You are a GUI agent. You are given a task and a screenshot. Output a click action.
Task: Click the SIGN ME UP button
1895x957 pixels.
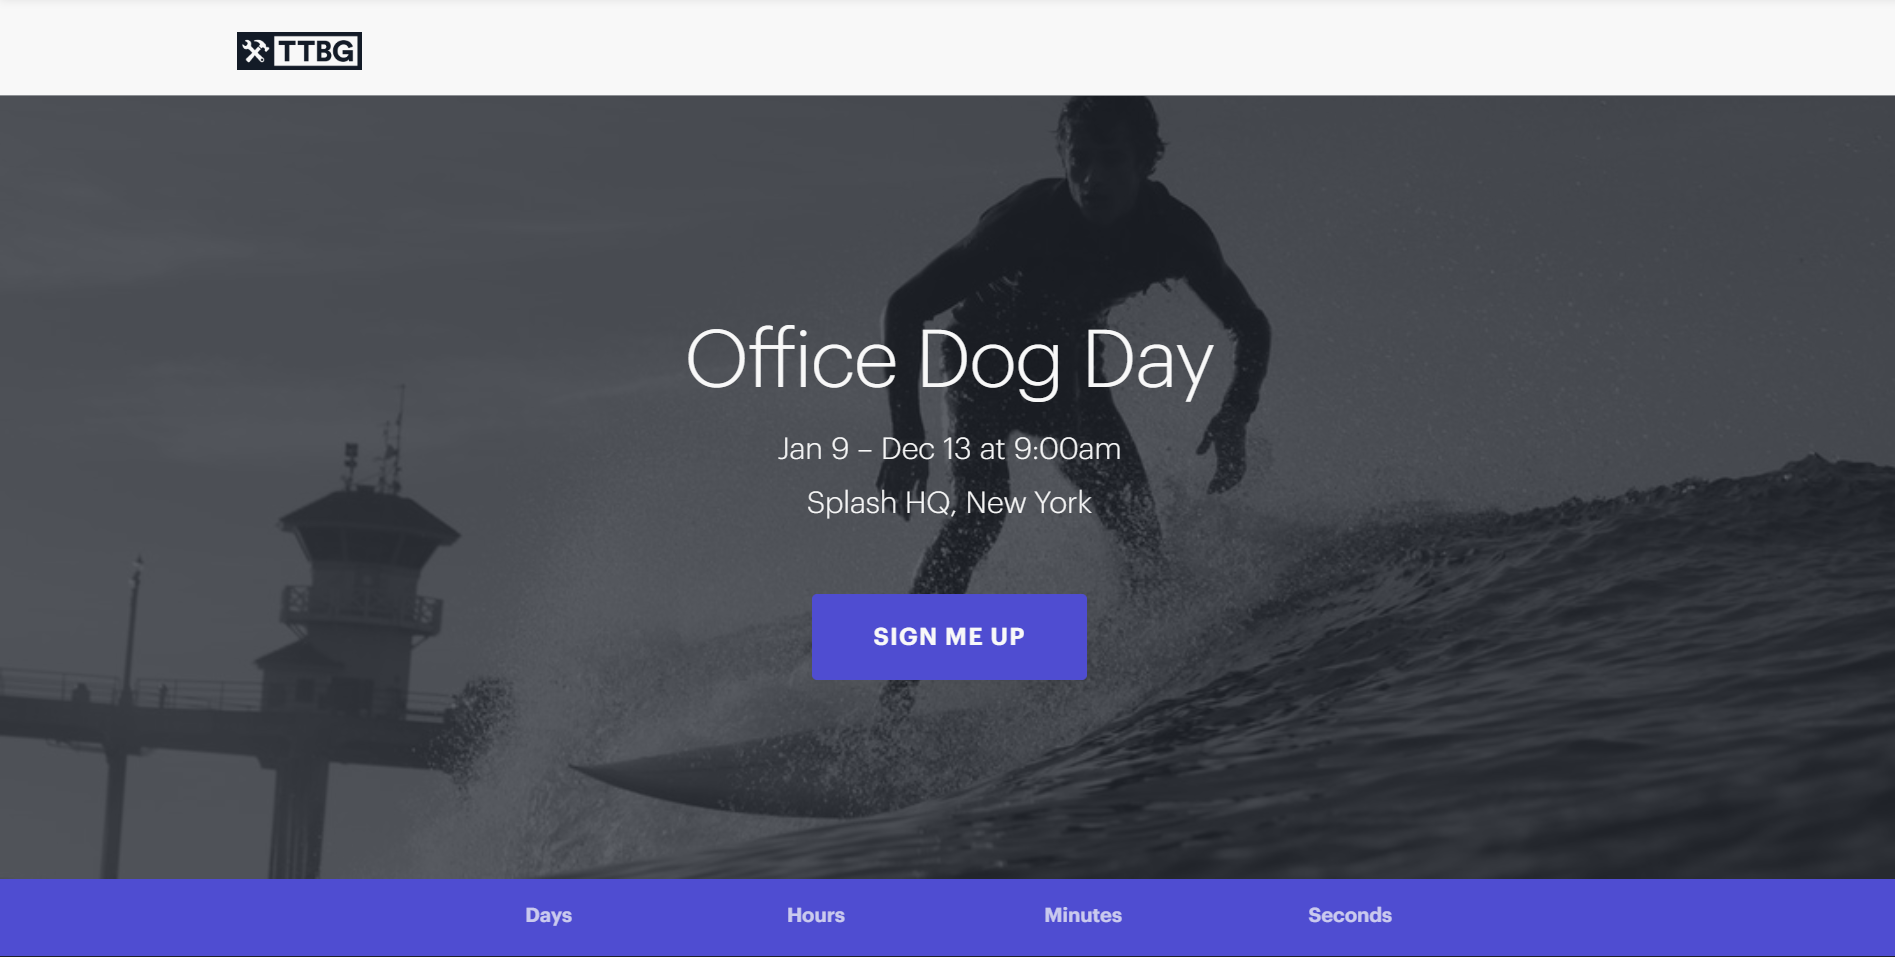[x=949, y=637]
